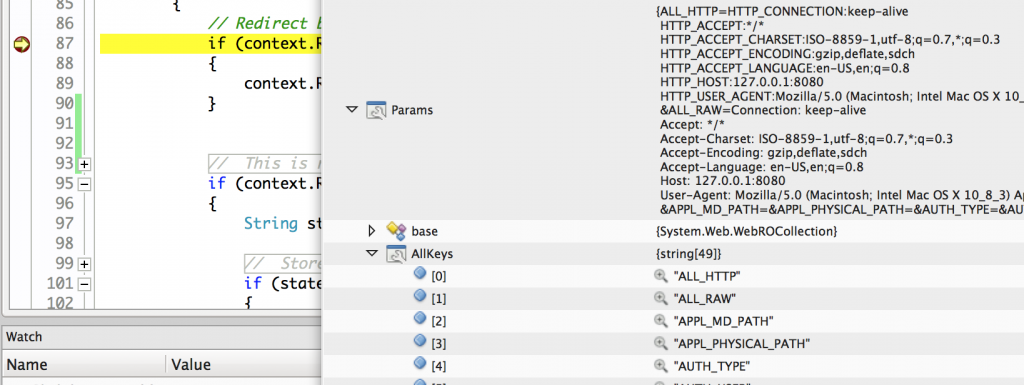The image size is (1024, 385).
Task: Collapse the code block at line 101
Action: (84, 285)
